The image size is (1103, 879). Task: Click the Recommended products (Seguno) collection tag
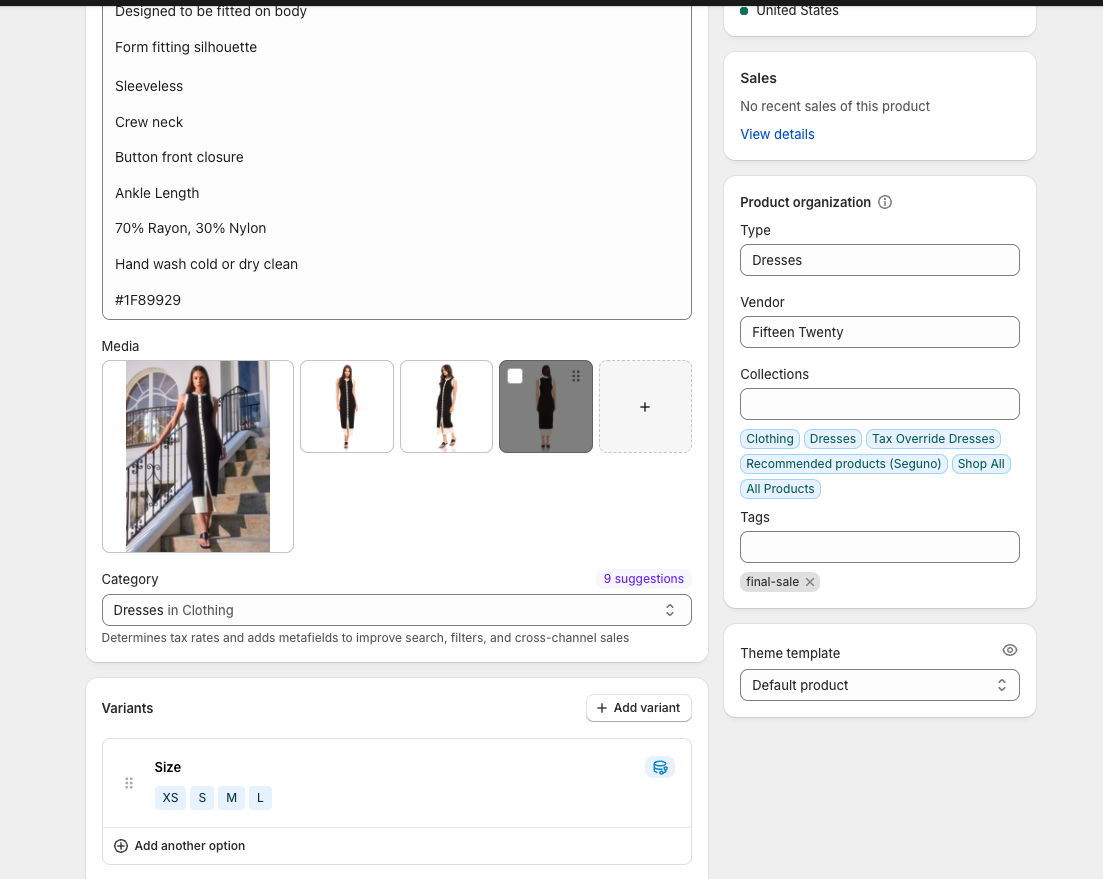pos(843,464)
